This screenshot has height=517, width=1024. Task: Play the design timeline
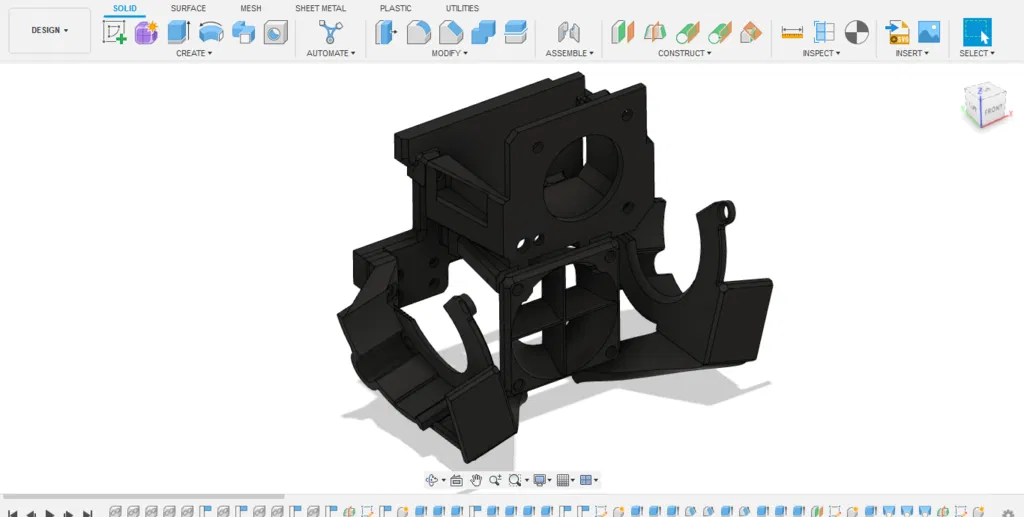coord(49,514)
